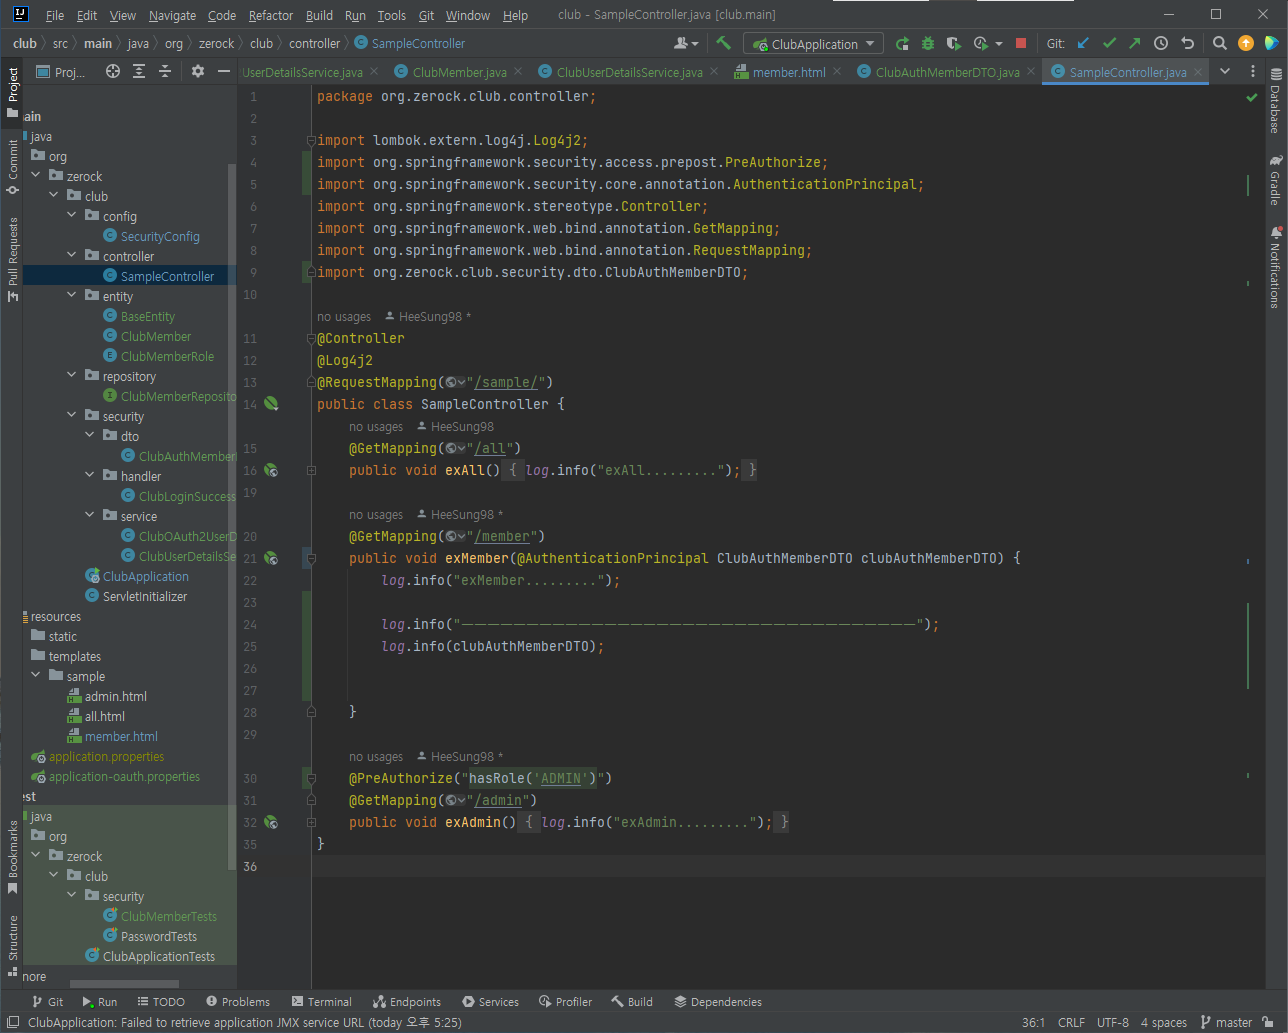
Task: Open the Build menu
Action: click(319, 15)
